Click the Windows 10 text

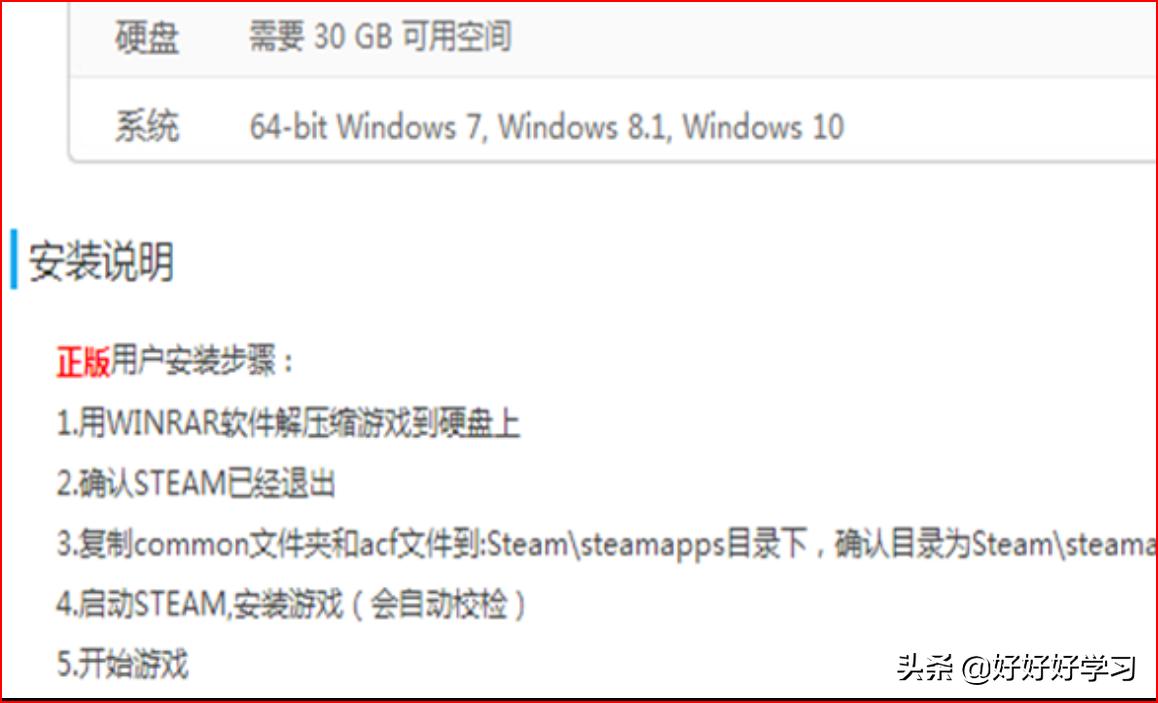[x=763, y=126]
